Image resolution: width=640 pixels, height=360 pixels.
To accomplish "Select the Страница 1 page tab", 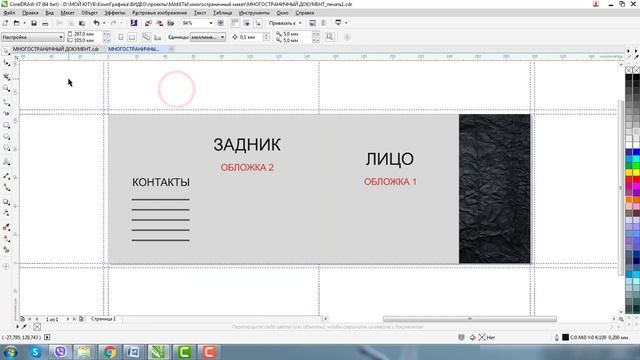I will click(103, 319).
